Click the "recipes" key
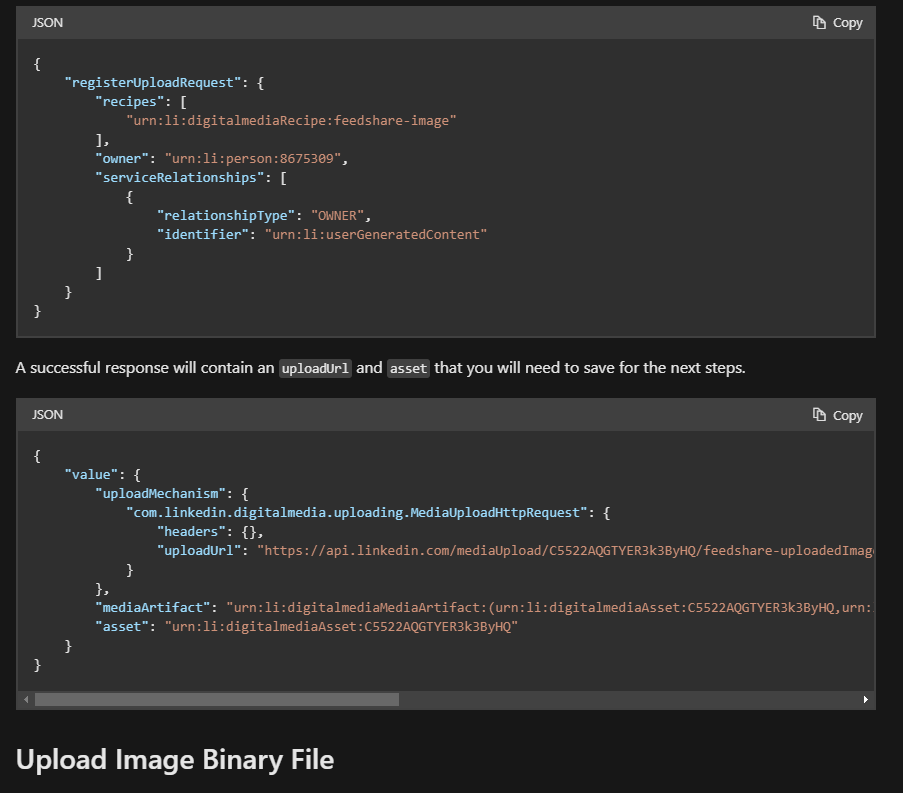The height and width of the screenshot is (793, 903). pyautogui.click(x=130, y=101)
